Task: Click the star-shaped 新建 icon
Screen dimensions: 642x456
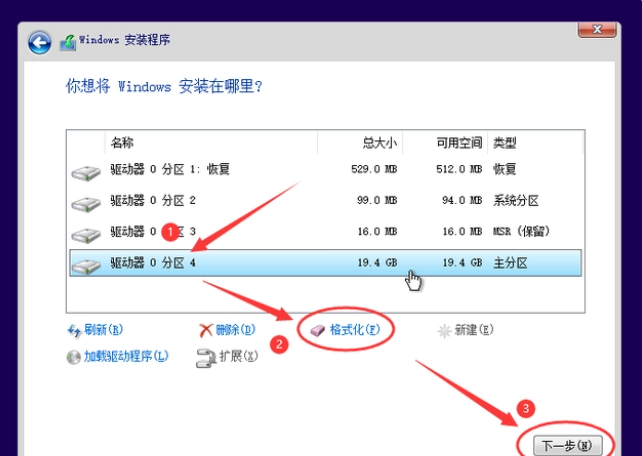Action: click(x=444, y=330)
